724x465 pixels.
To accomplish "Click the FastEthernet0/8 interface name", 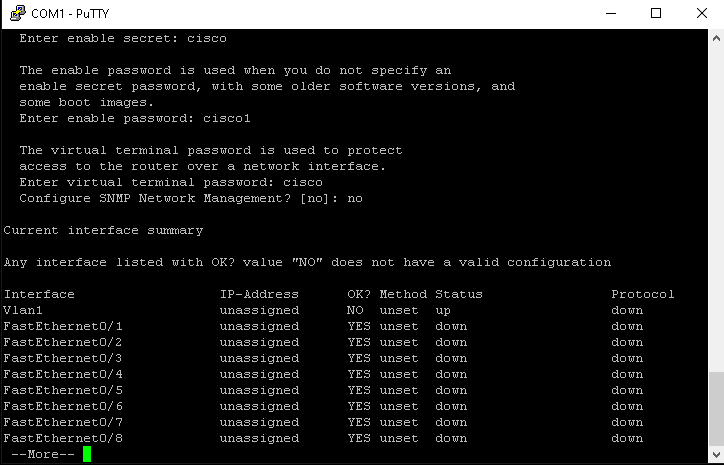I will (63, 438).
